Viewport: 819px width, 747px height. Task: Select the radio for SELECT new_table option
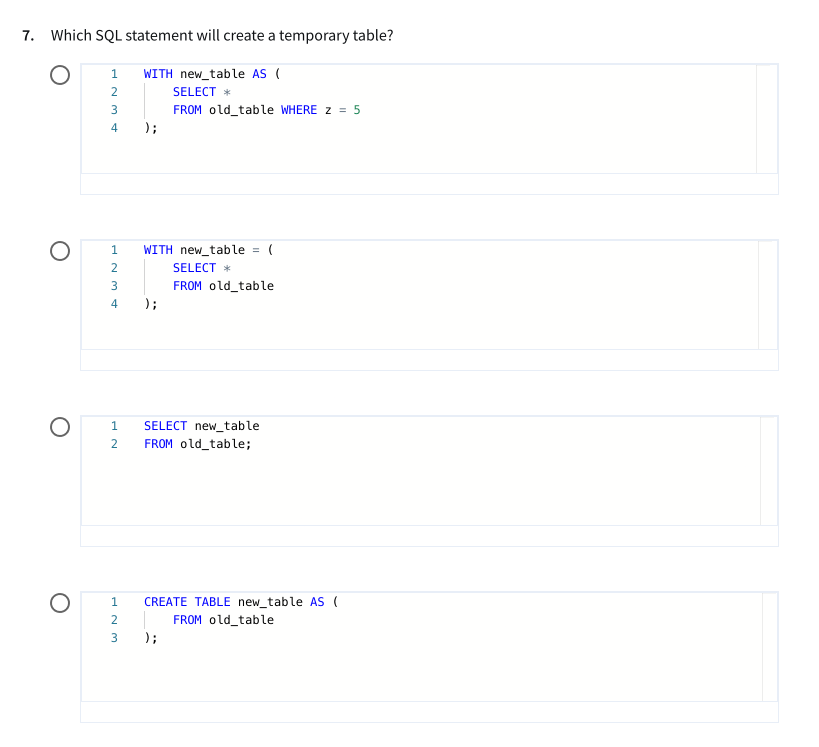pyautogui.click(x=60, y=427)
